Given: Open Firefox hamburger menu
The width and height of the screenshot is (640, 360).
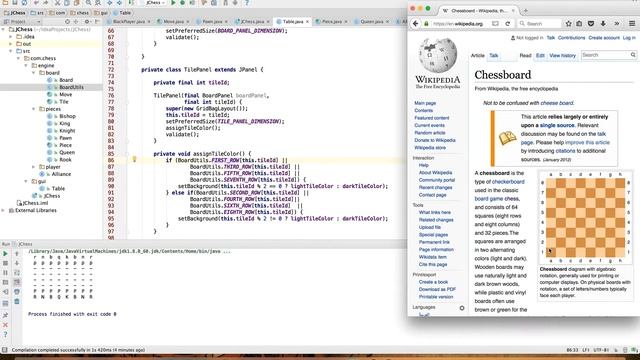Looking at the screenshot, I should pyautogui.click(x=632, y=24).
